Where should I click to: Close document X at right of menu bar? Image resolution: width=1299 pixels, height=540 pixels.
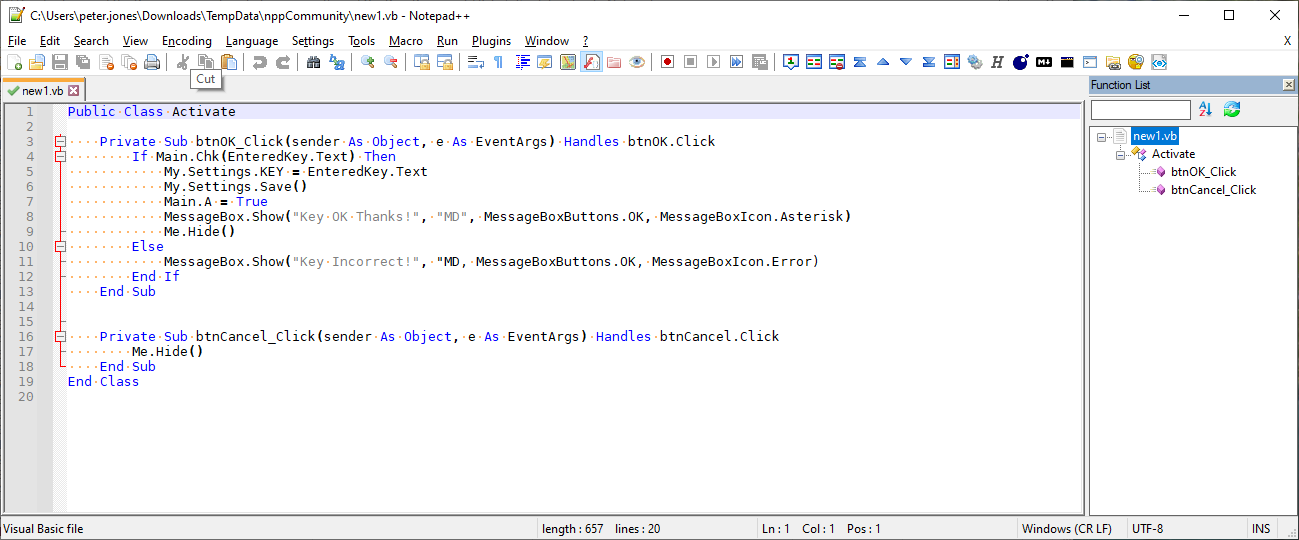(1287, 41)
